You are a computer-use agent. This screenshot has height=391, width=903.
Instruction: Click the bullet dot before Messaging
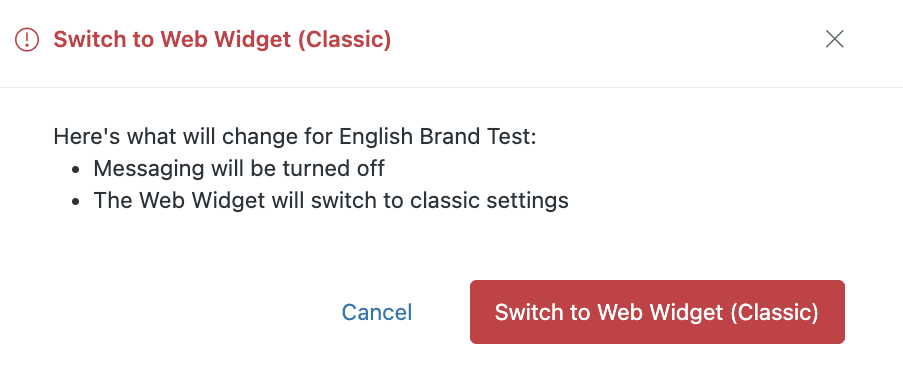pos(75,170)
